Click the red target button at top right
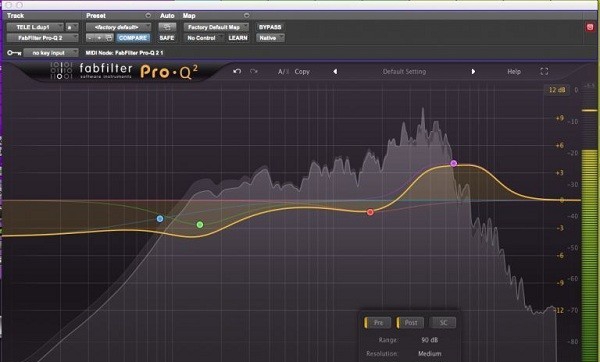Image resolution: width=600 pixels, height=362 pixels. pyautogui.click(x=590, y=27)
